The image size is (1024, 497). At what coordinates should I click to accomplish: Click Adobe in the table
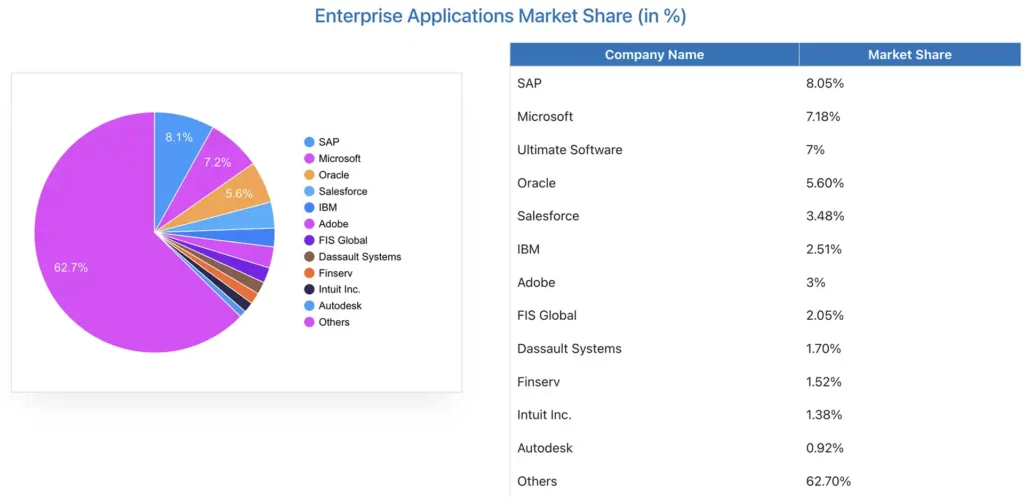coord(536,282)
